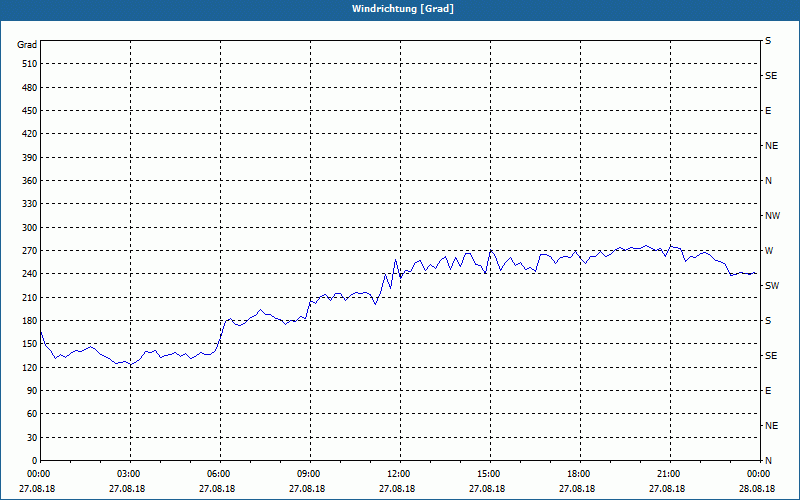
Task: Choose the y-axis value 300
Action: (x=30, y=228)
